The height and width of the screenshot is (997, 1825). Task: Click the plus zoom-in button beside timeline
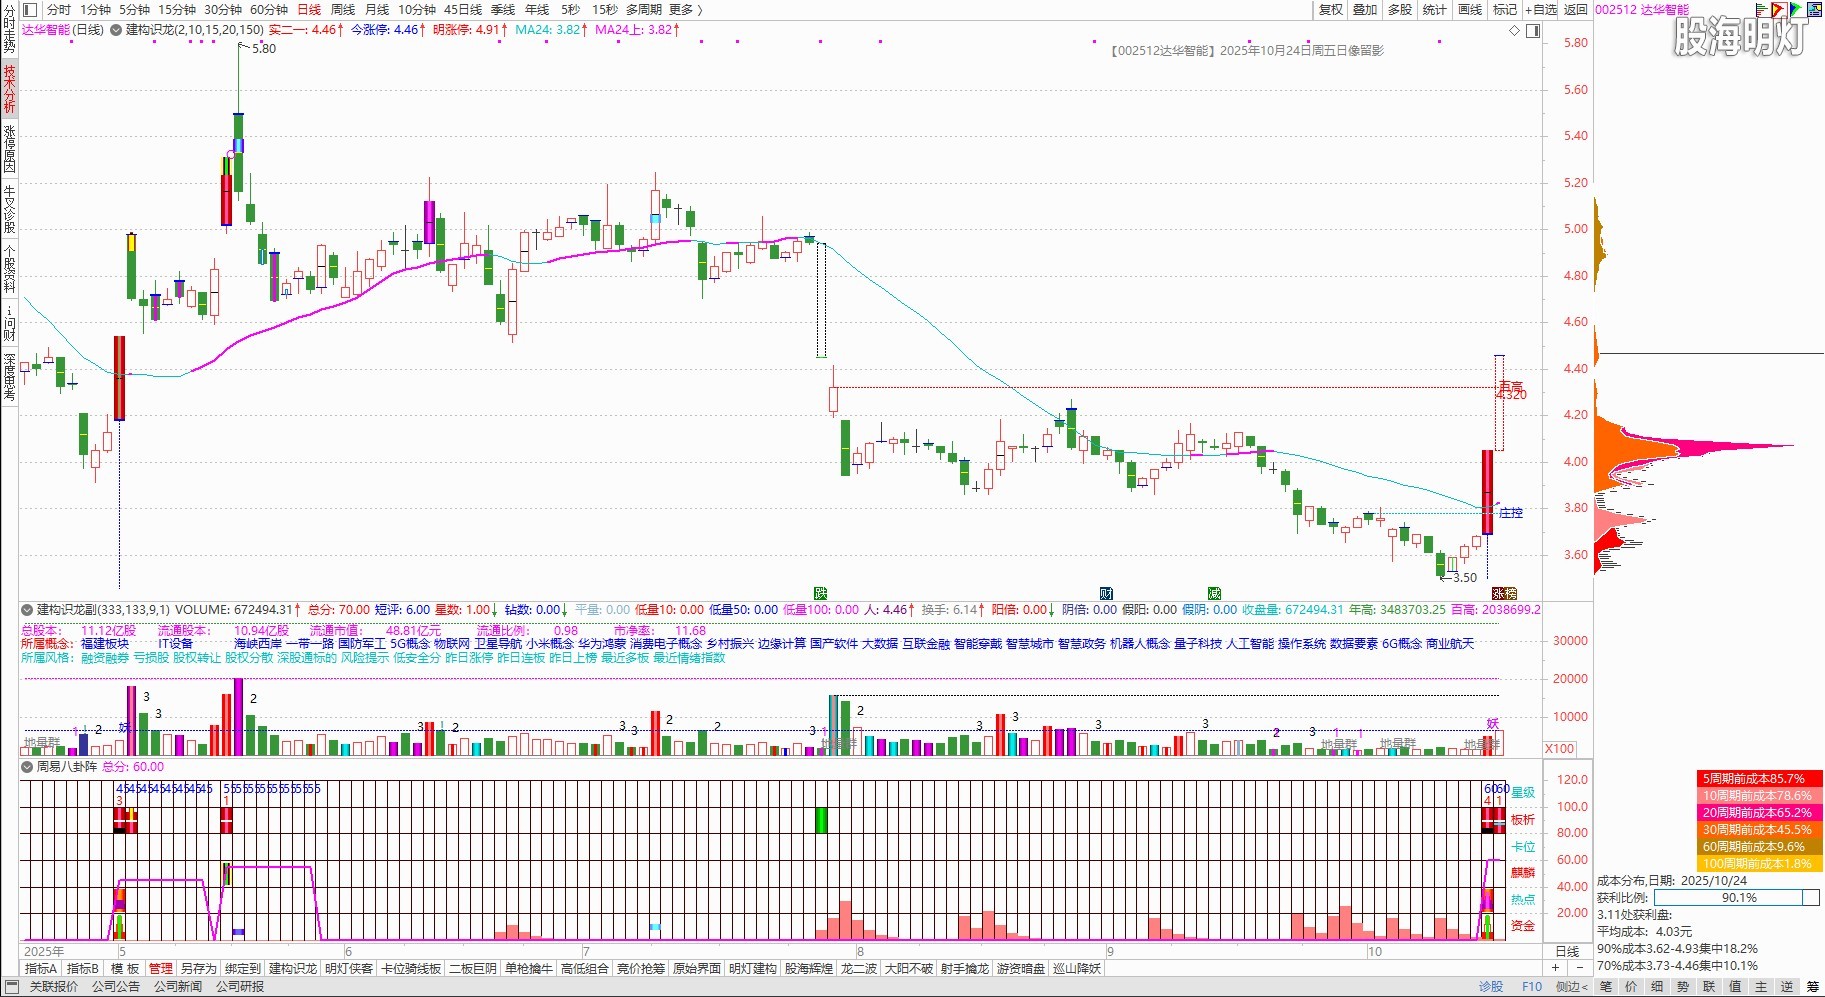coord(1555,968)
